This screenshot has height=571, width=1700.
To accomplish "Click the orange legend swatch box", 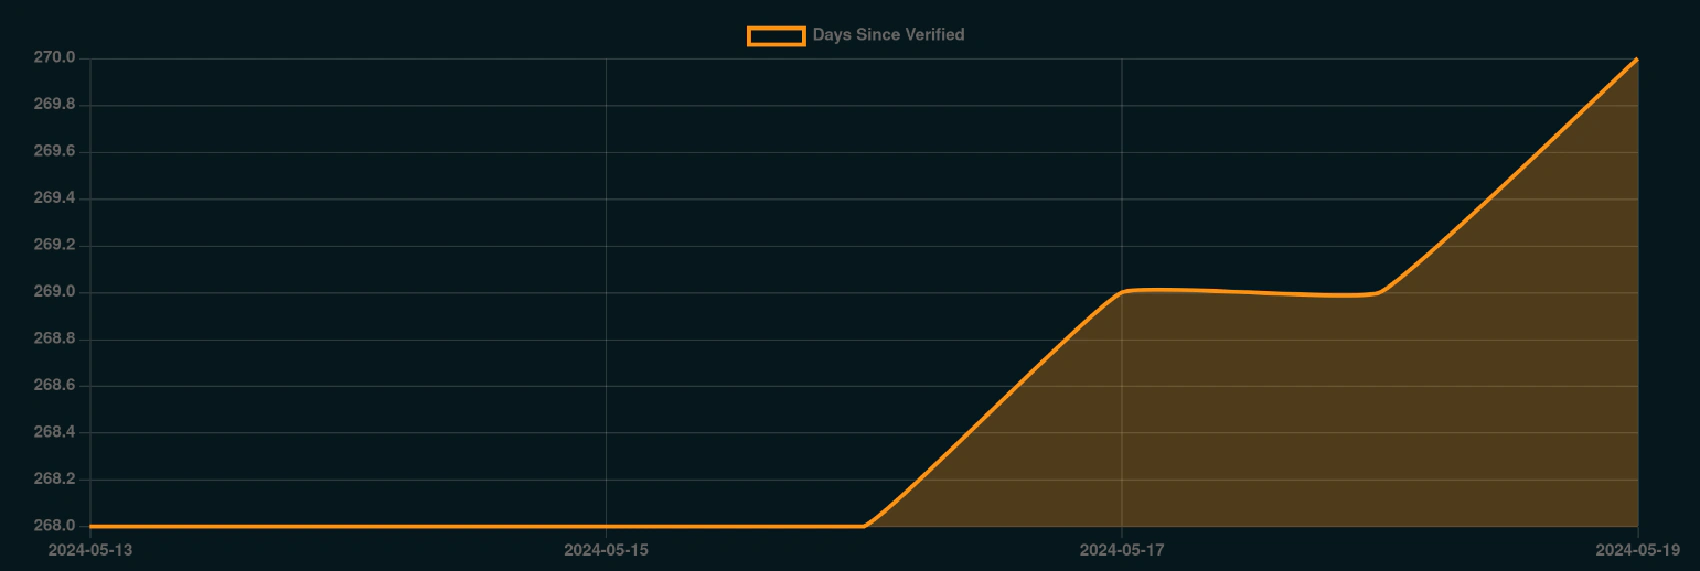I will pyautogui.click(x=776, y=36).
